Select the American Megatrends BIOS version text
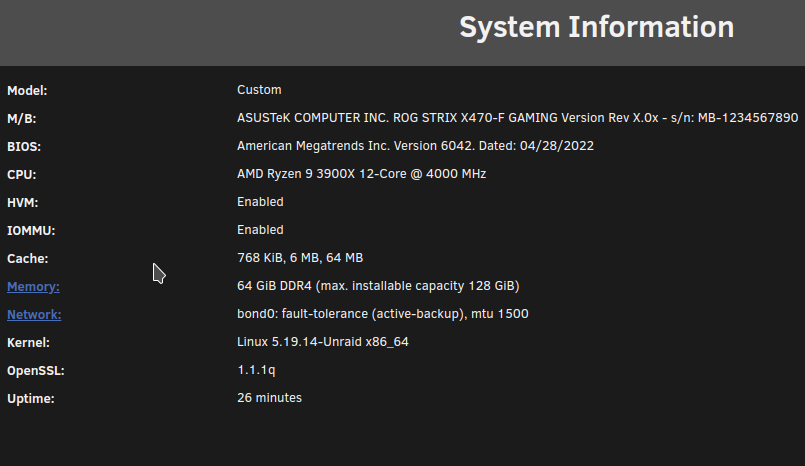Screen dimensions: 805x466 tap(415, 146)
